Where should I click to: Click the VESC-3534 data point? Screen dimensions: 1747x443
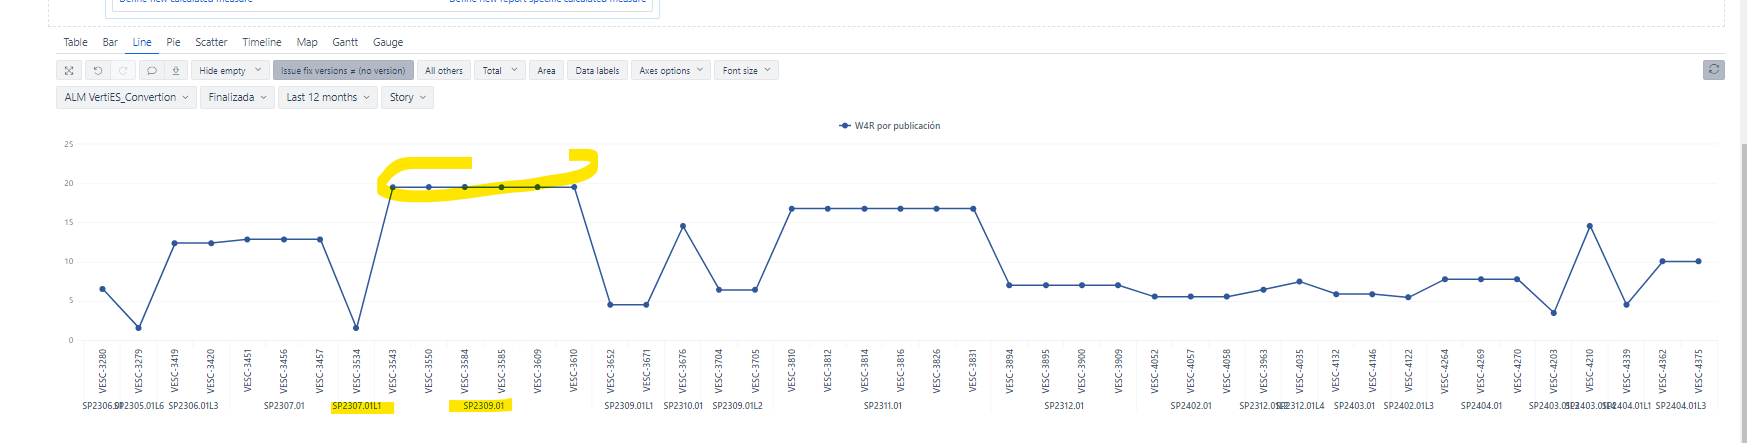[356, 328]
